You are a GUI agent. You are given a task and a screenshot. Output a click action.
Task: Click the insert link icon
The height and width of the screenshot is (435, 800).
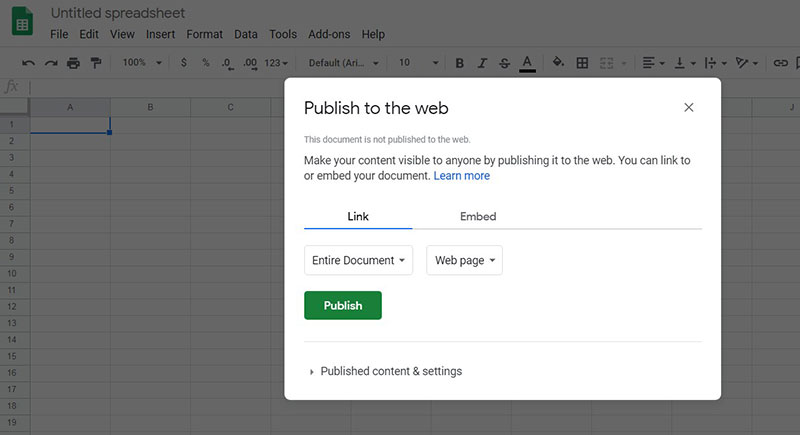[x=780, y=63]
